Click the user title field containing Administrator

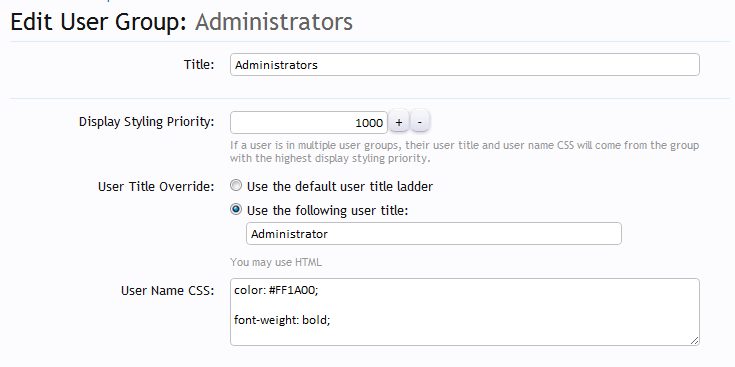click(x=434, y=233)
